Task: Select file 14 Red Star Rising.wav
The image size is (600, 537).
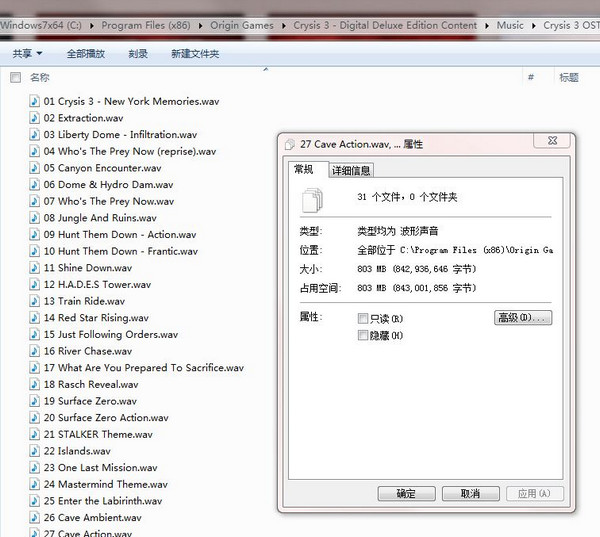Action: [96, 318]
